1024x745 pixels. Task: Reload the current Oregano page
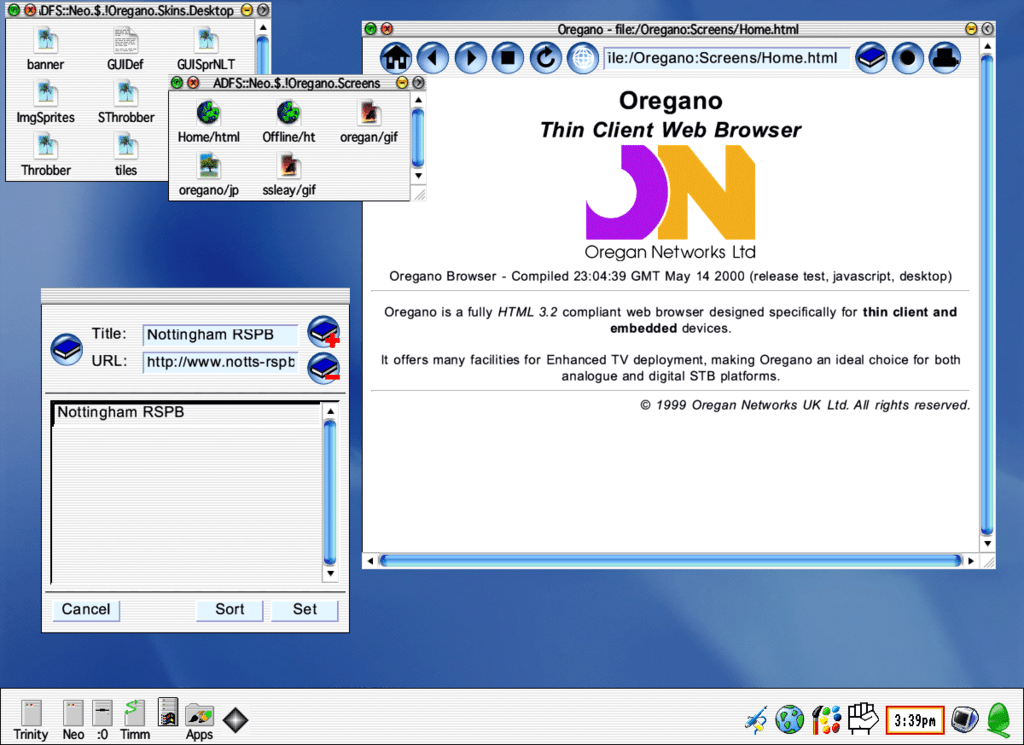coord(545,58)
